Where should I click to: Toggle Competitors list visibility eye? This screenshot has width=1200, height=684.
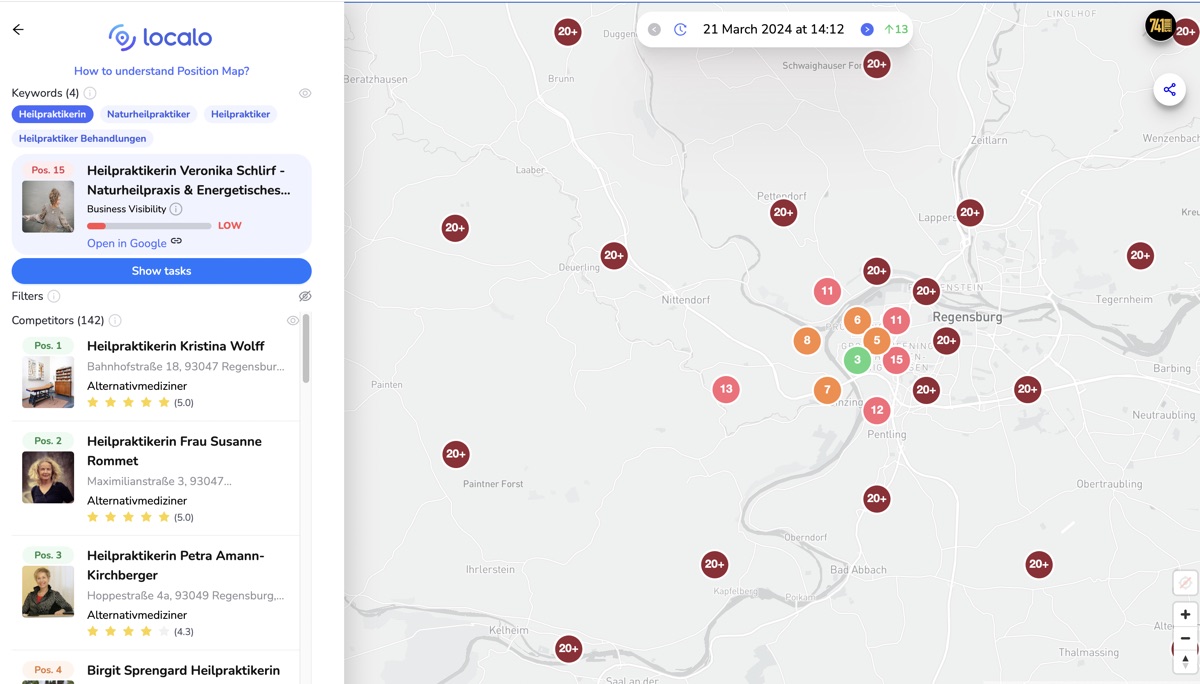[x=293, y=320]
